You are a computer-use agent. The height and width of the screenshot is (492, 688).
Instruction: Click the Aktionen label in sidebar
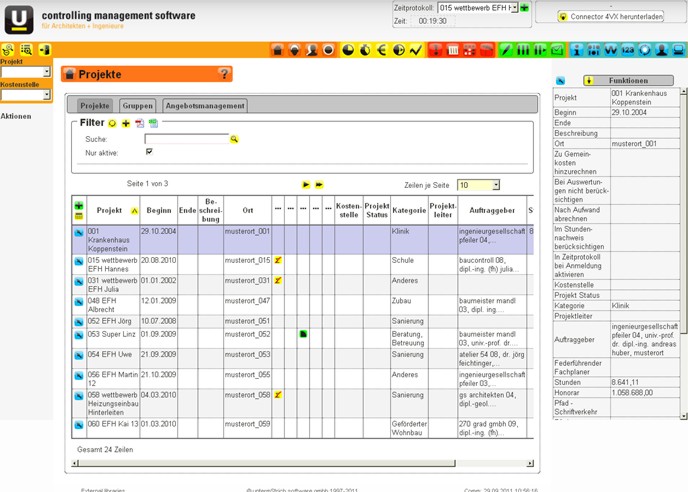(x=16, y=116)
